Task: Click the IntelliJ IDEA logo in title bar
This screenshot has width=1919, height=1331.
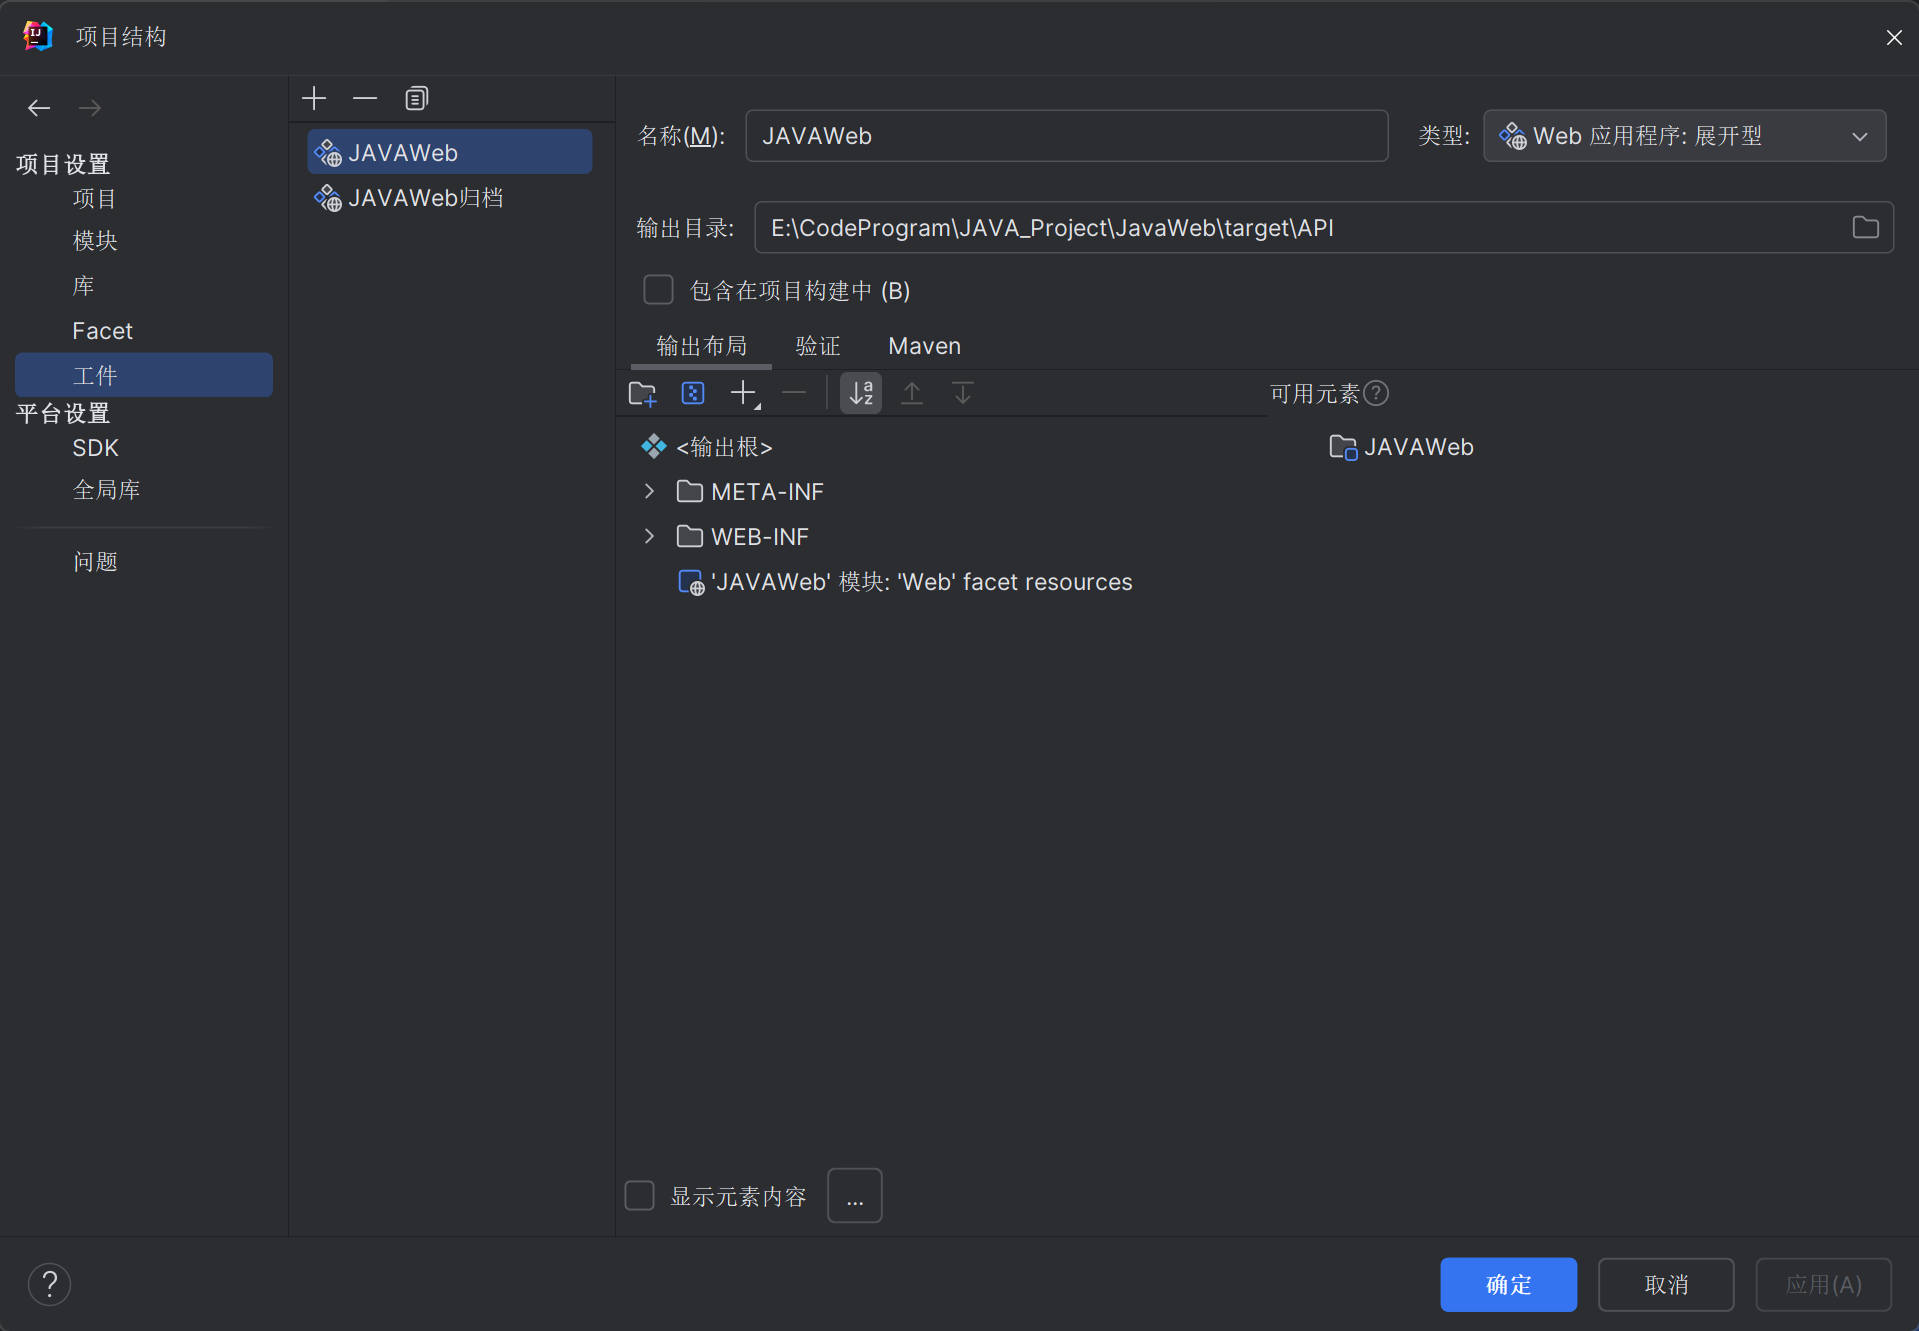Action: (x=38, y=36)
